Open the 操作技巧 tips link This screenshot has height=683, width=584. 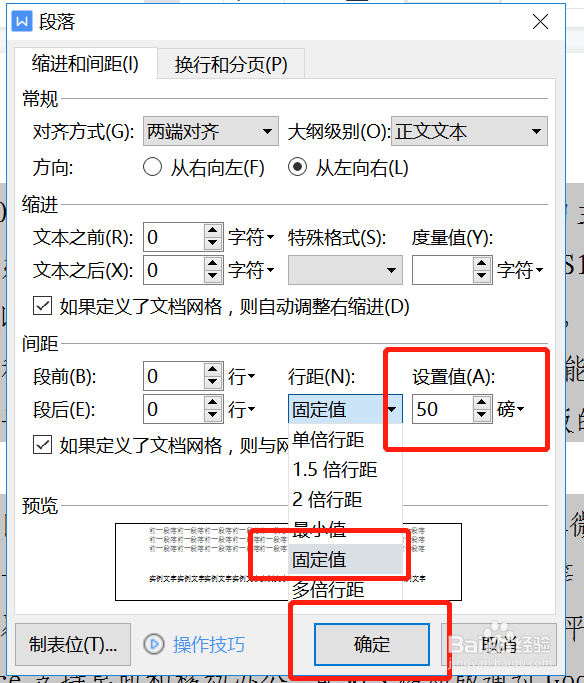click(209, 644)
